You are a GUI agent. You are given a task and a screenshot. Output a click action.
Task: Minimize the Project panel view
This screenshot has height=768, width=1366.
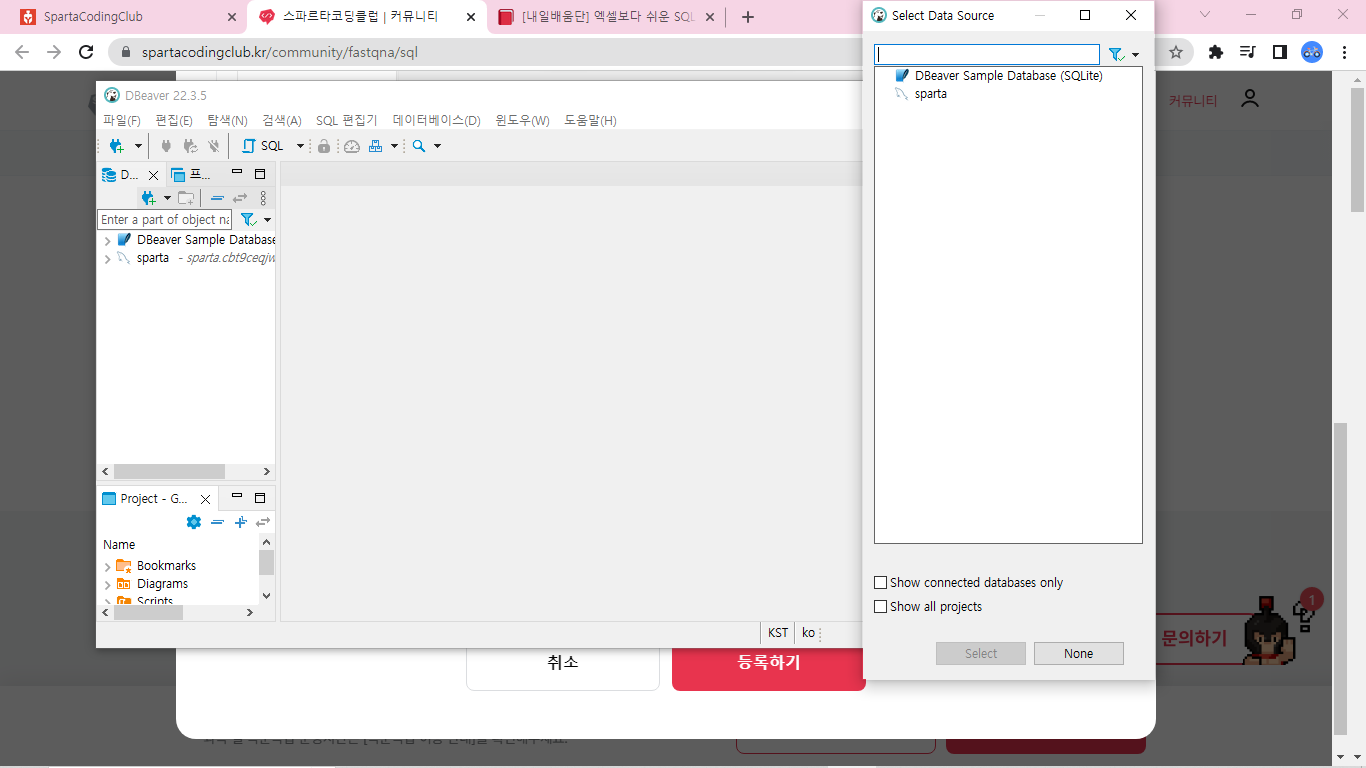tap(237, 496)
